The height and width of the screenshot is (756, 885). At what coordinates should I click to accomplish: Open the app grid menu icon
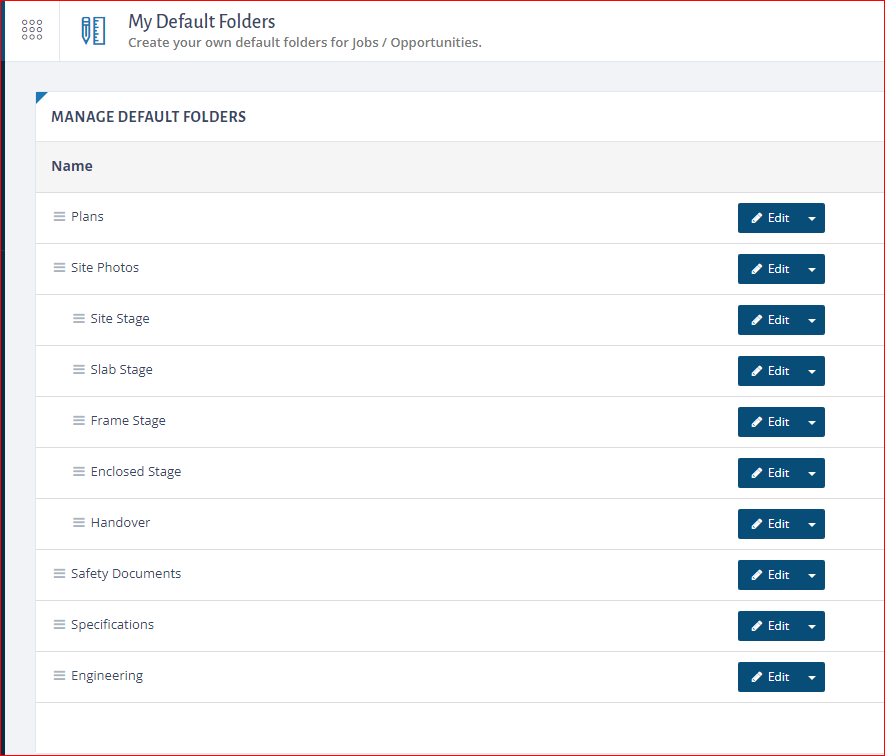(32, 30)
